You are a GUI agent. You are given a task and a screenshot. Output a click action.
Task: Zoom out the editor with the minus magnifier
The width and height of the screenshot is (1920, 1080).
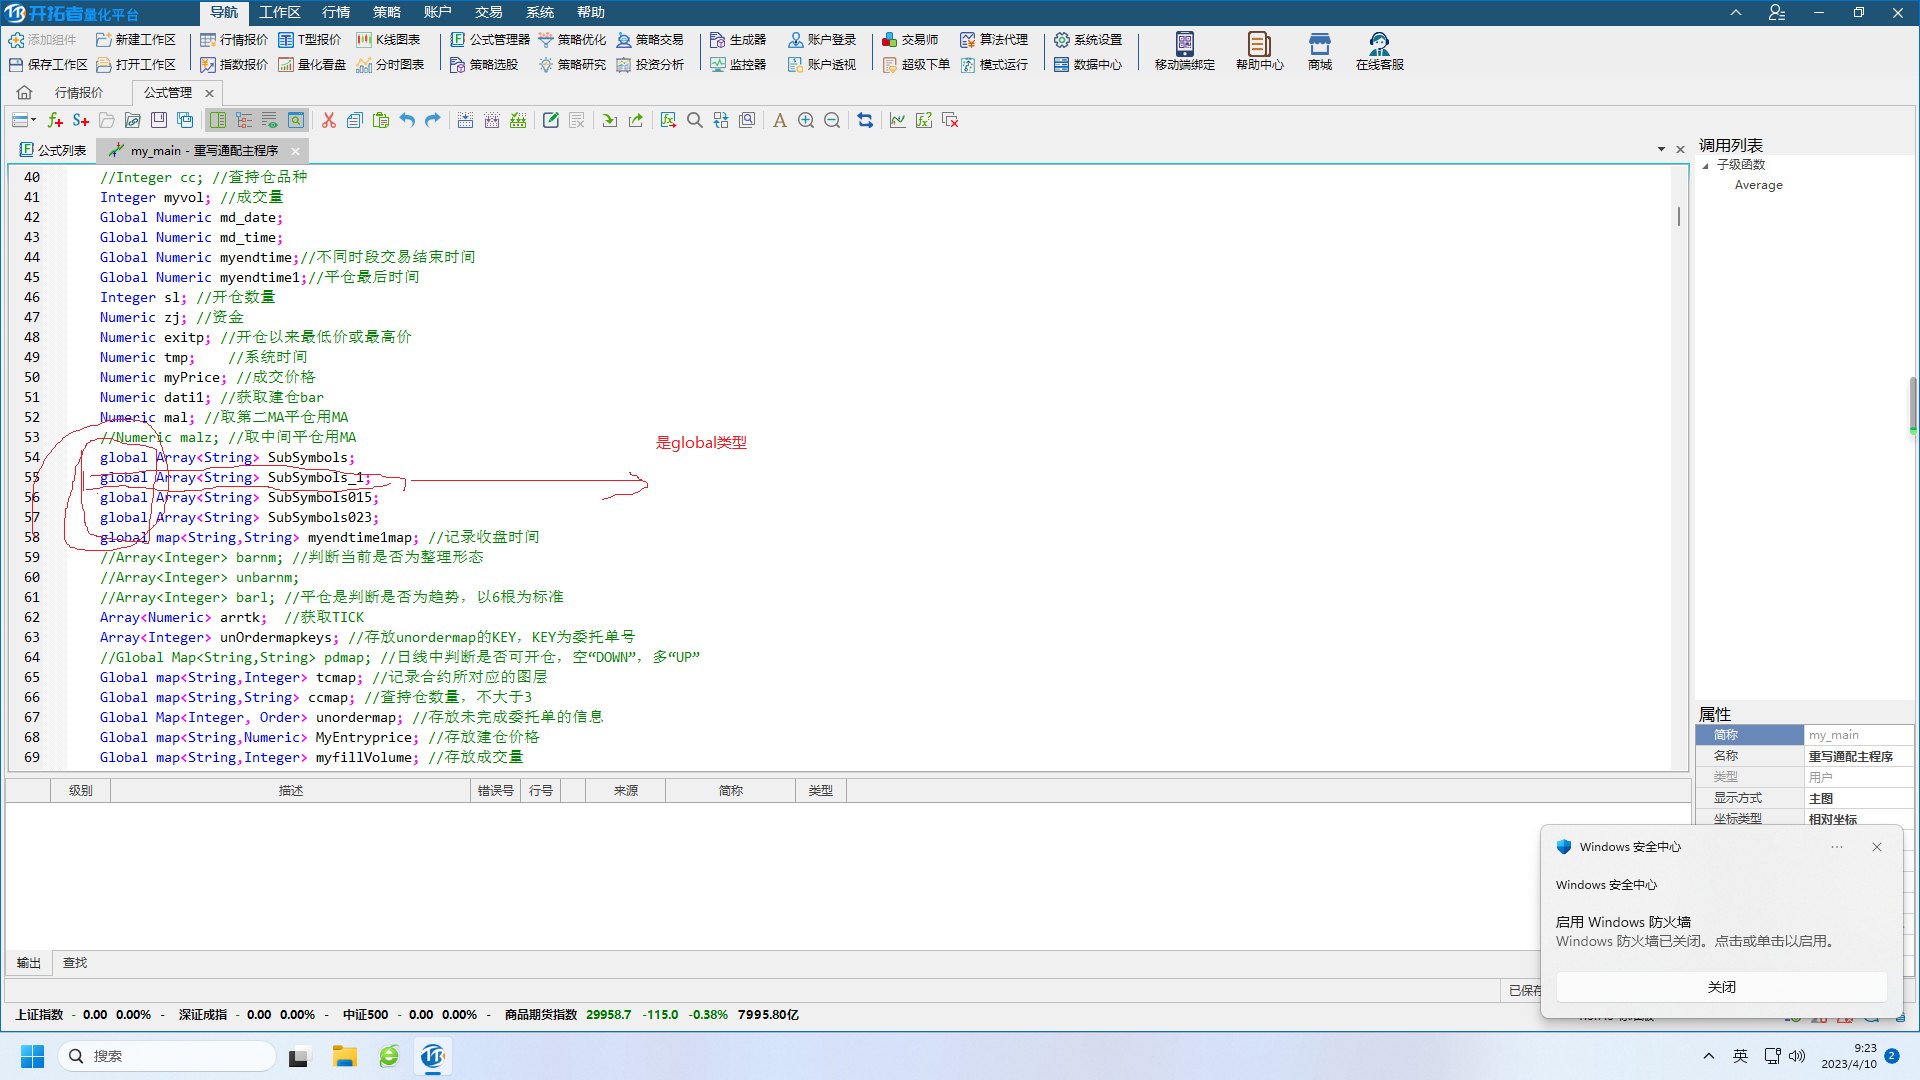[832, 120]
